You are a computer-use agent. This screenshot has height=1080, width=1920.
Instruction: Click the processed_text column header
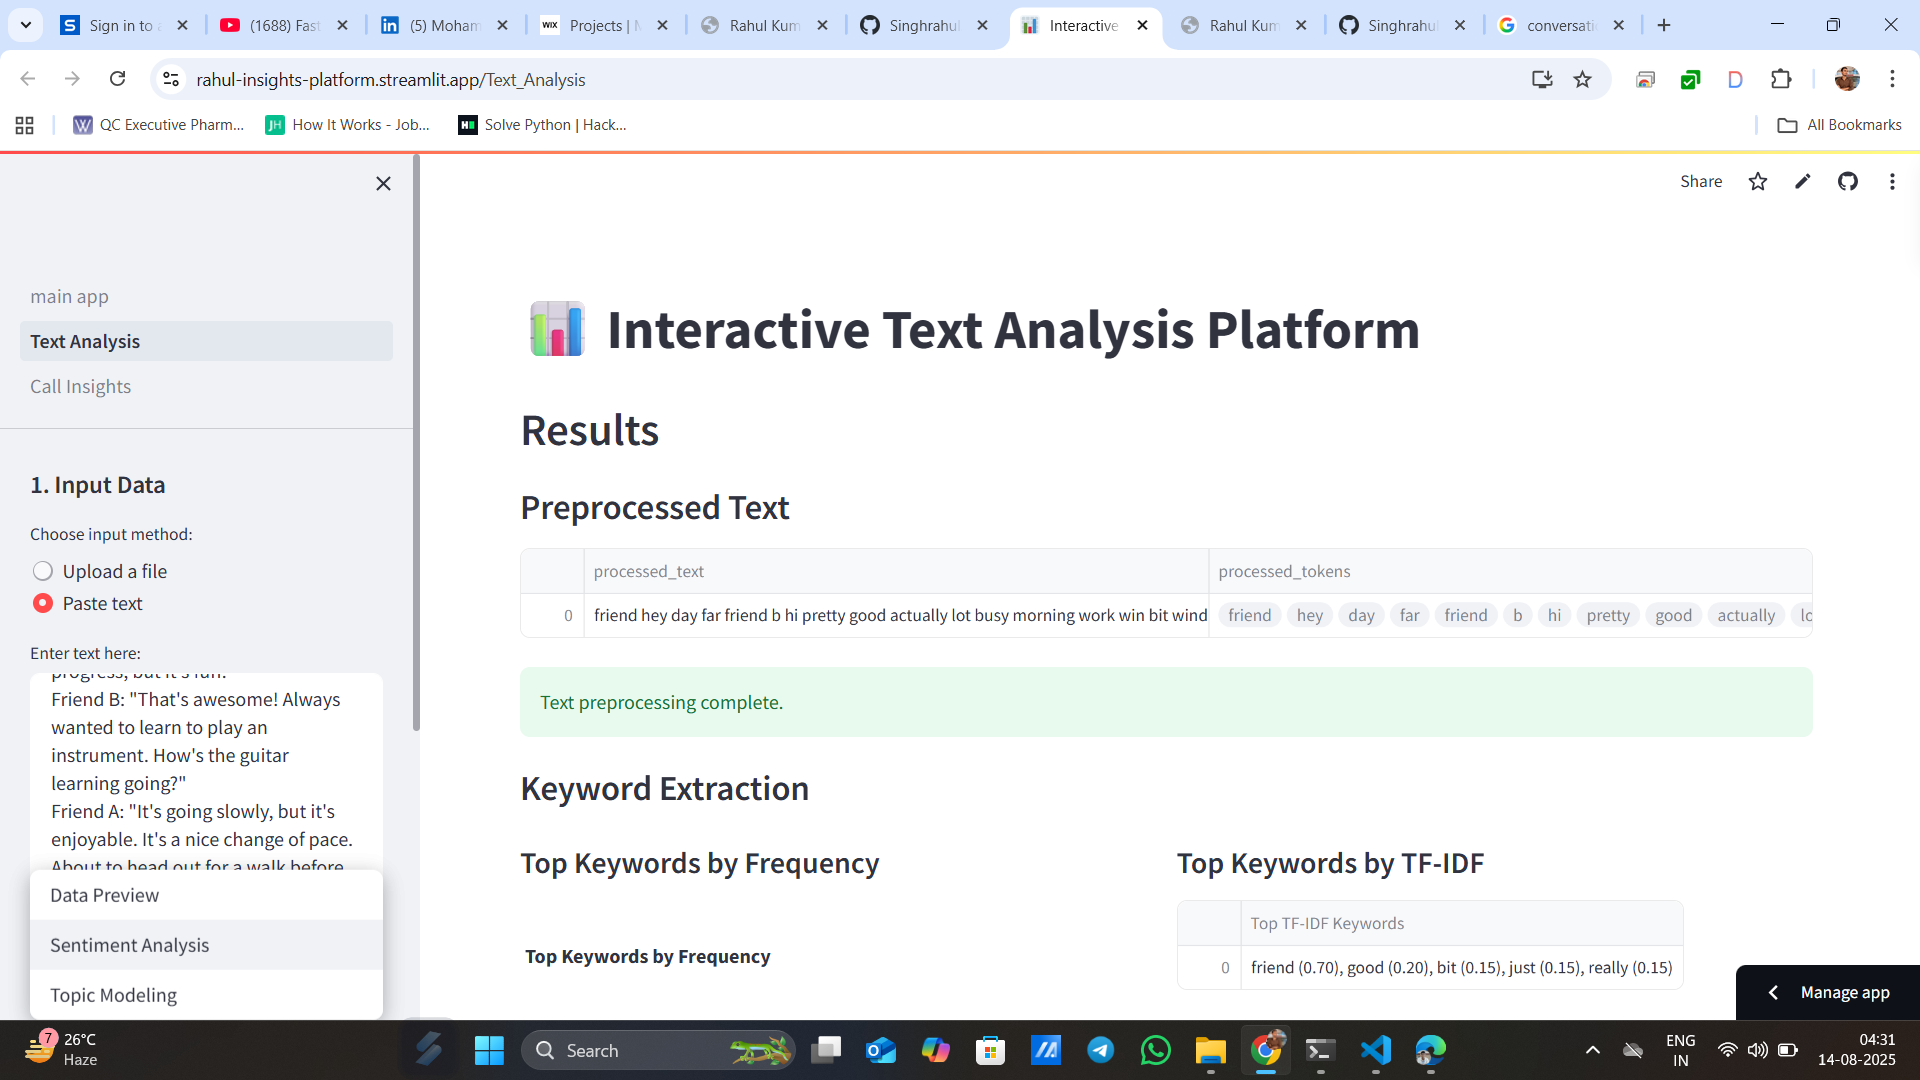click(896, 571)
